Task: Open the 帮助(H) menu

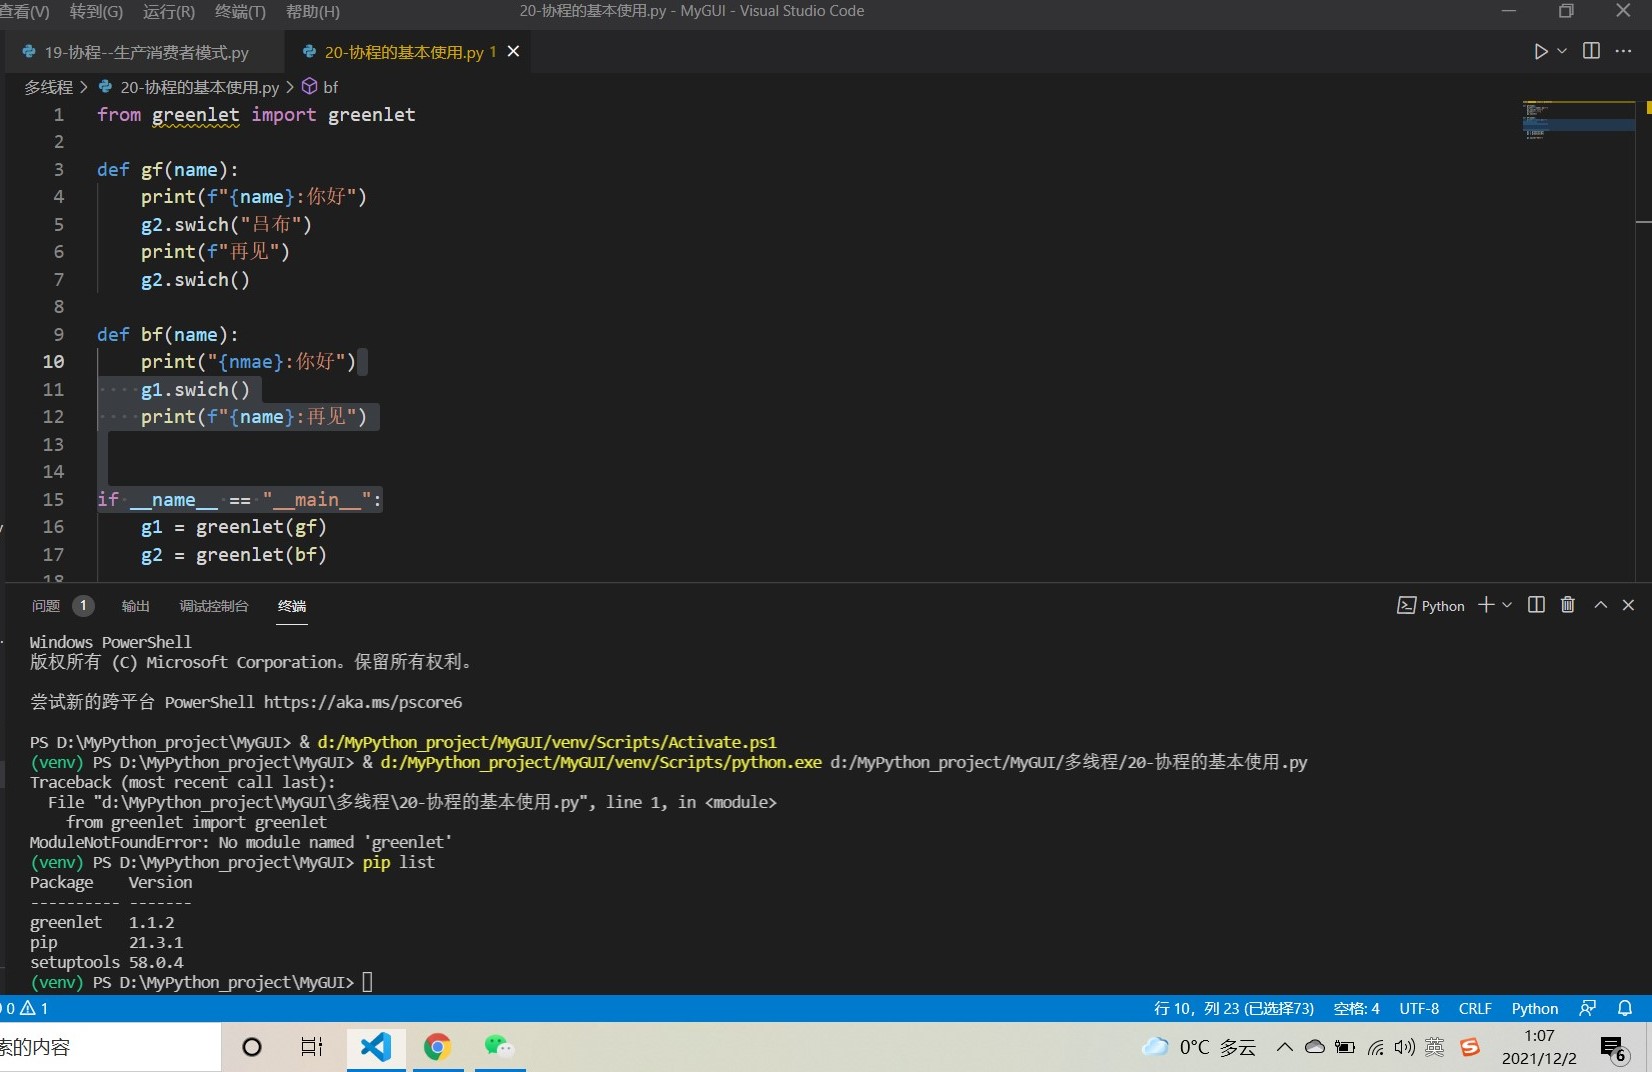Action: pos(313,11)
